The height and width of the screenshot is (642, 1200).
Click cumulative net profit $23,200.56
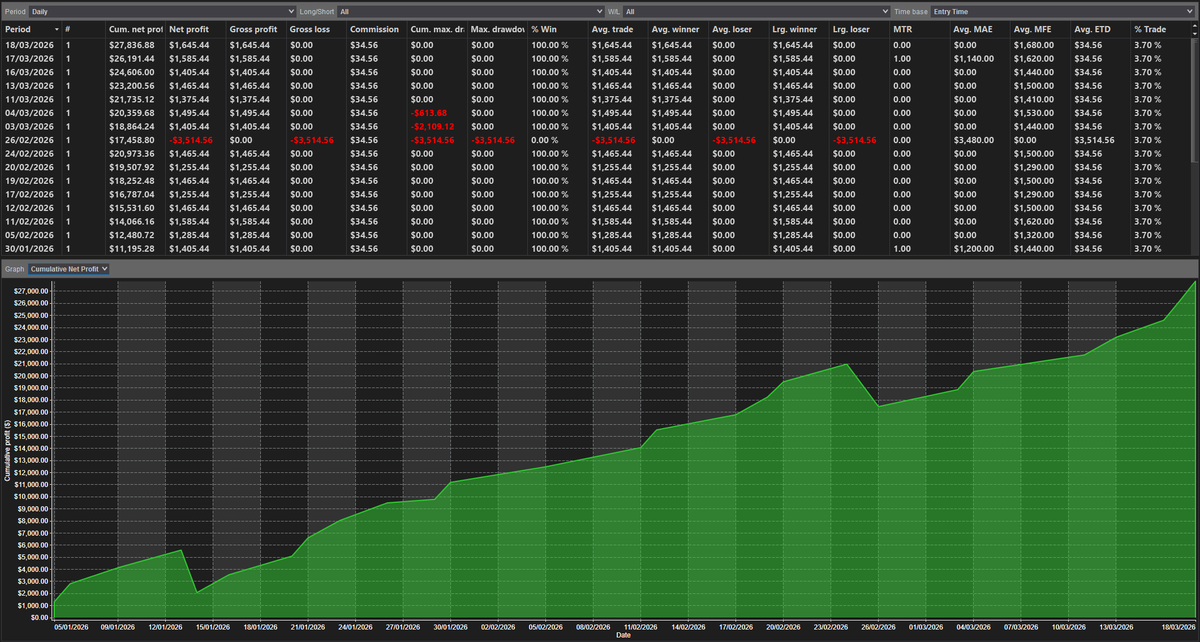click(132, 86)
